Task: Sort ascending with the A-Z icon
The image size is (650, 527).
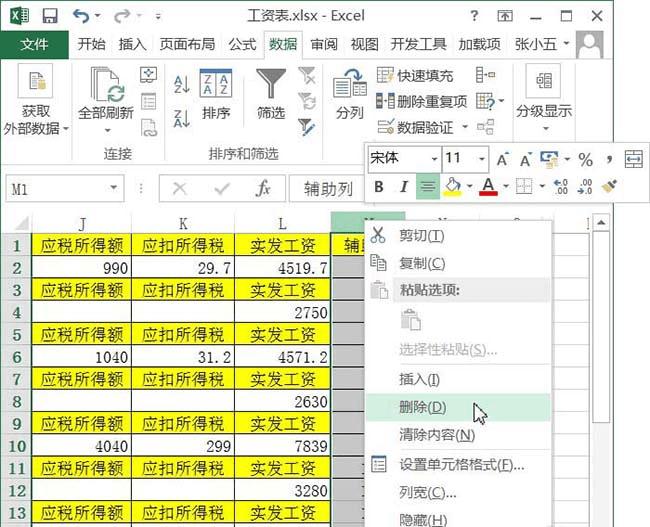Action: (182, 84)
